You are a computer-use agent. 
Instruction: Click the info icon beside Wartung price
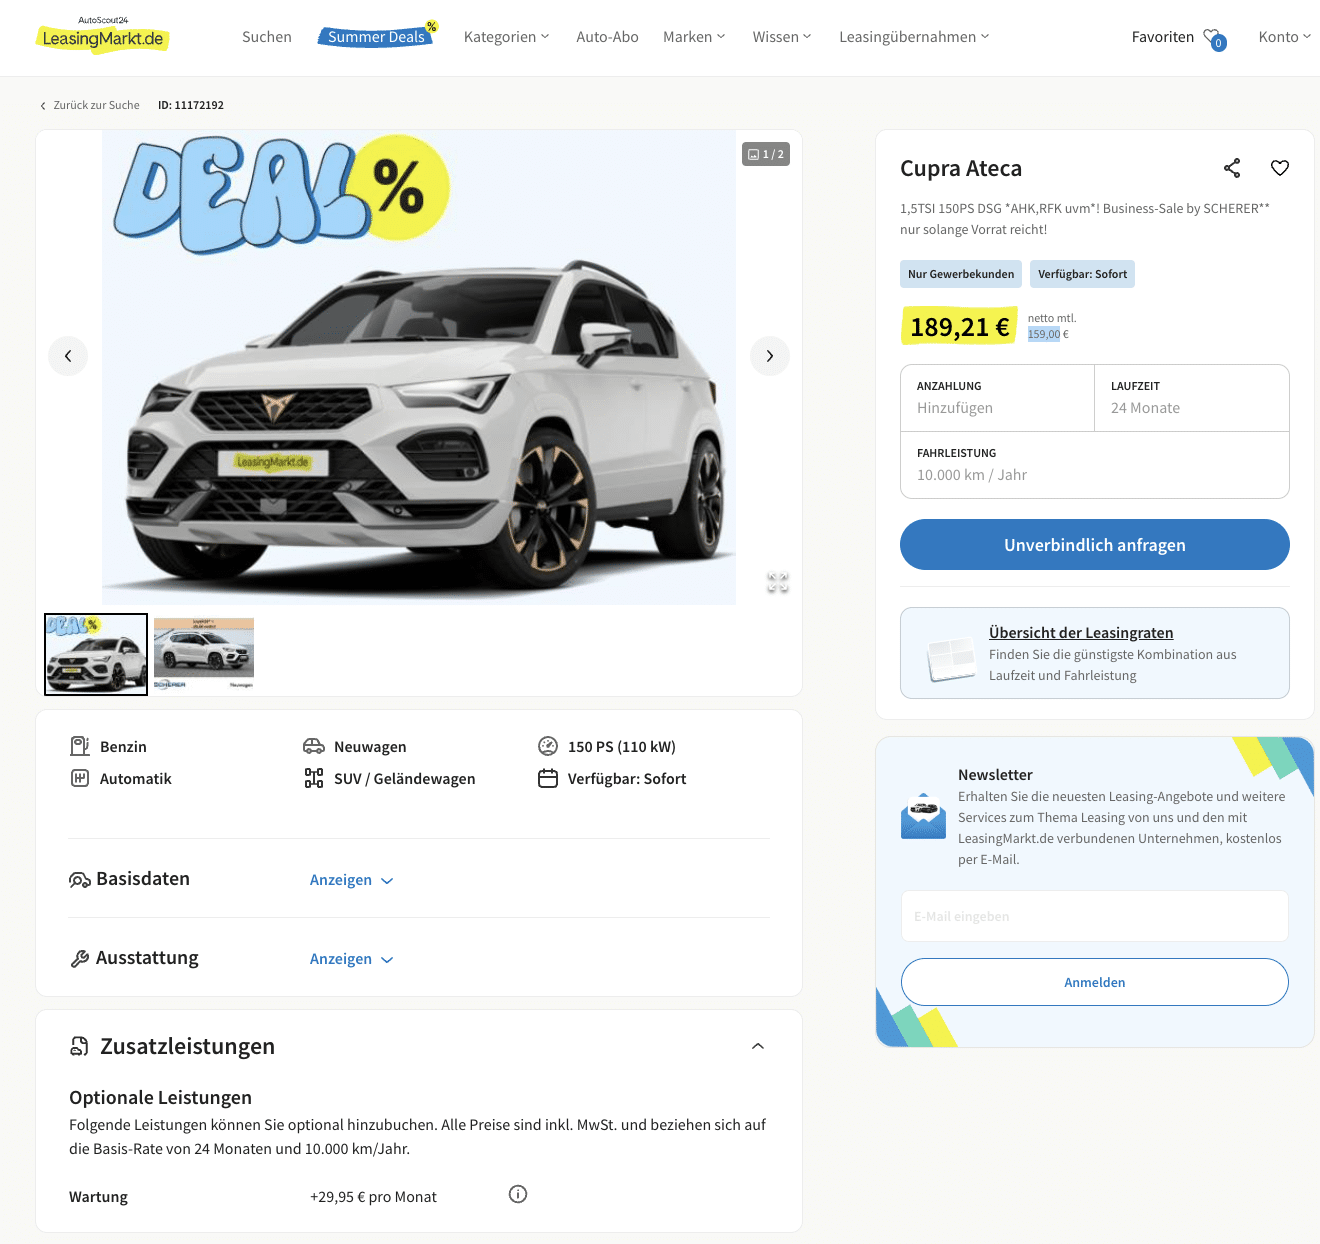[x=518, y=1194]
